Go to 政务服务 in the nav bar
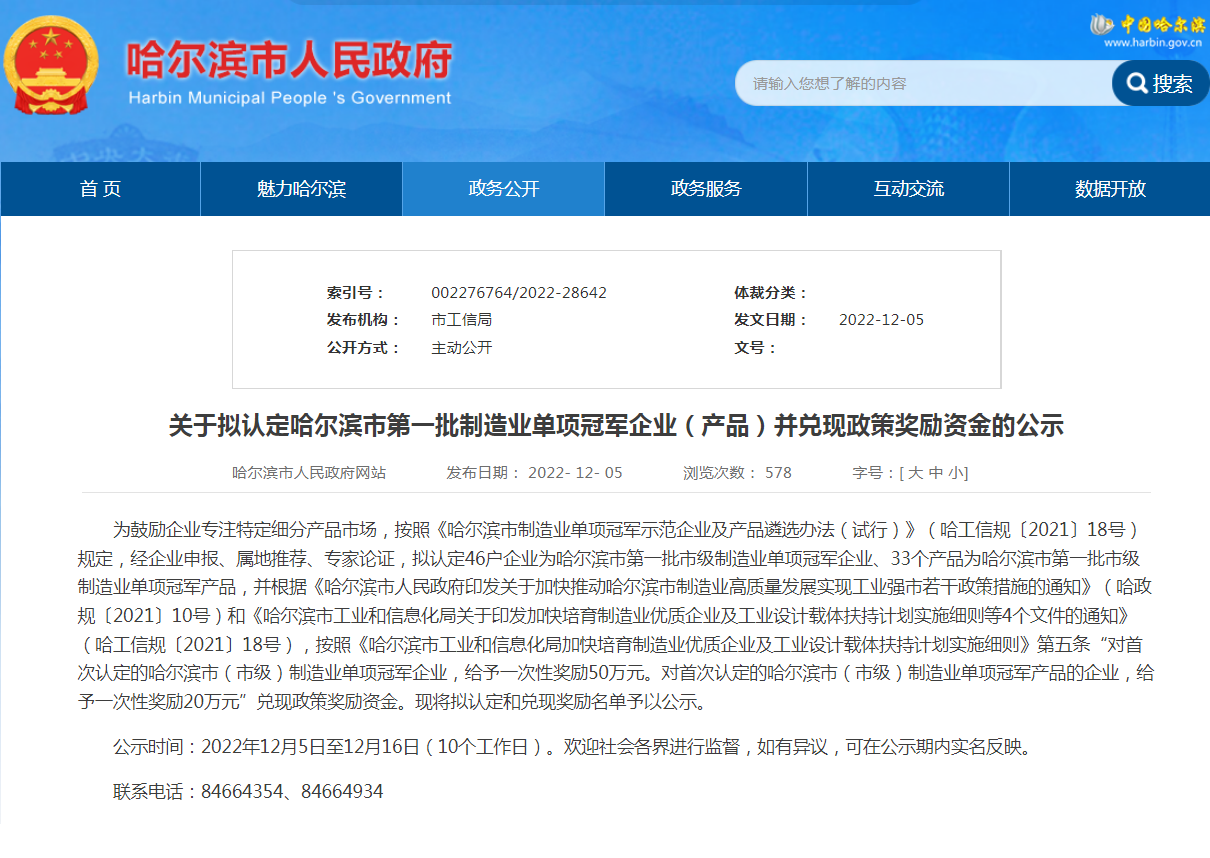 [x=705, y=189]
